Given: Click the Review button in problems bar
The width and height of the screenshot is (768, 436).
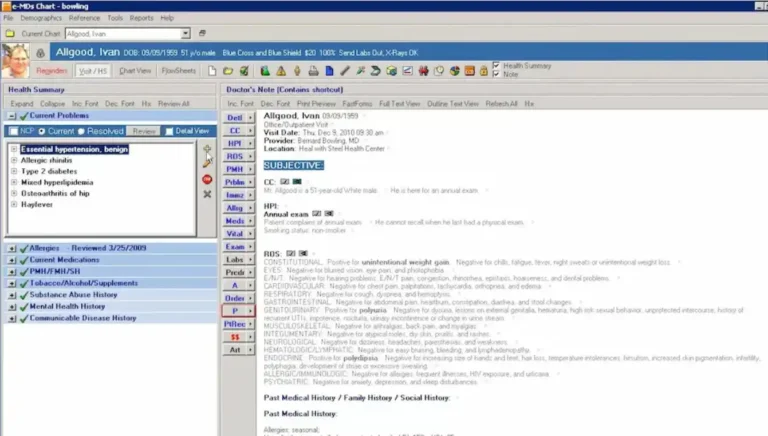Looking at the screenshot, I should [x=144, y=131].
